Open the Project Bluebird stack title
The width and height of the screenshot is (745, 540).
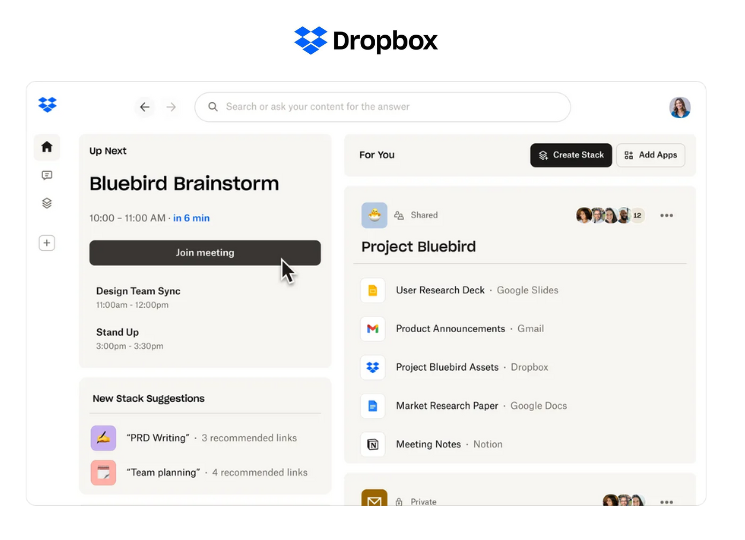418,246
